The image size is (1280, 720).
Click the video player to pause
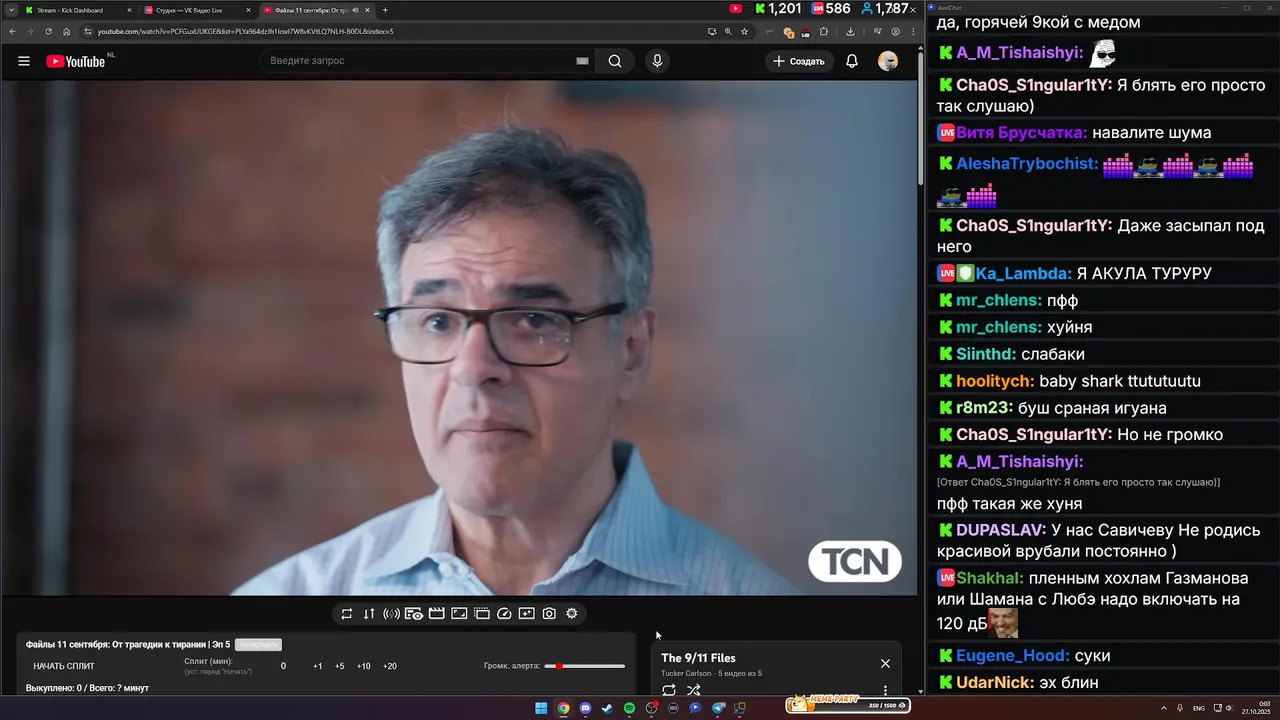click(x=459, y=338)
